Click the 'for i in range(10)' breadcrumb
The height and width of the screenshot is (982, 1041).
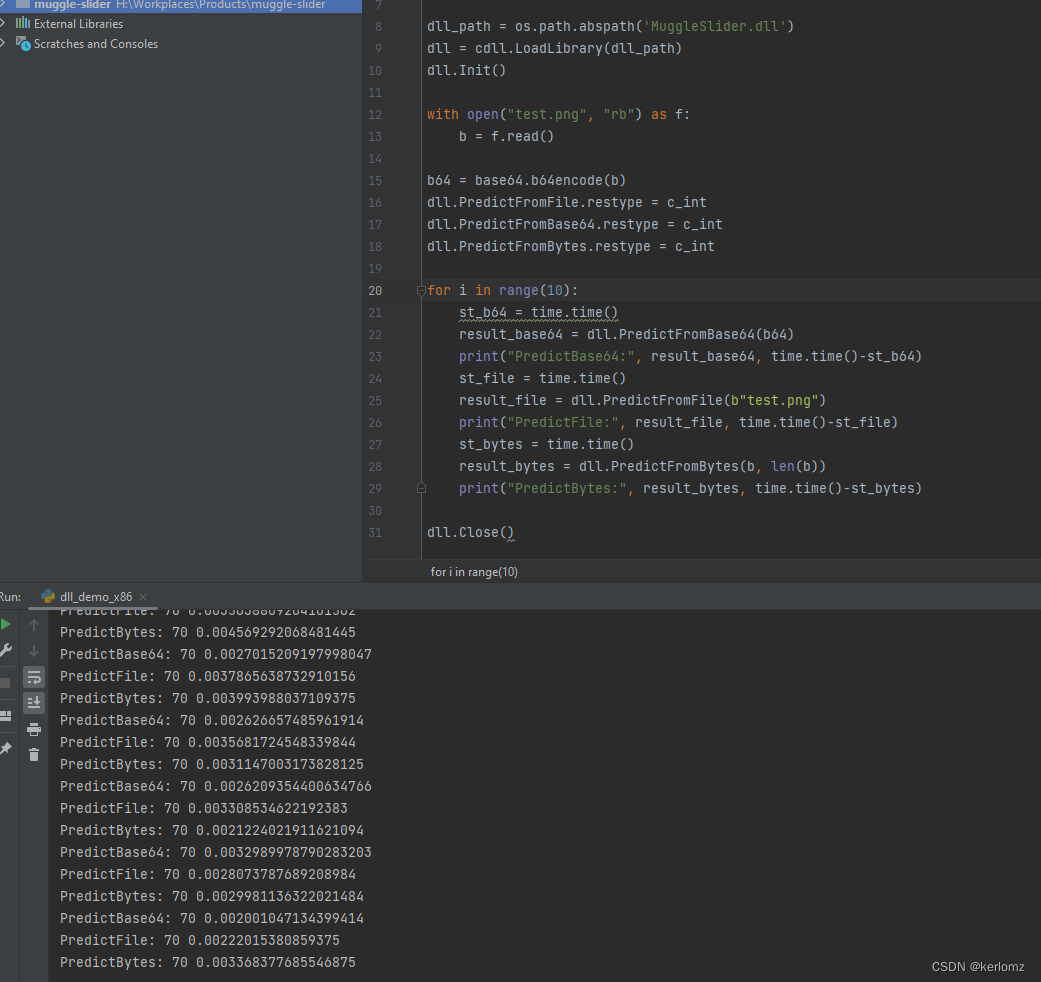[474, 572]
